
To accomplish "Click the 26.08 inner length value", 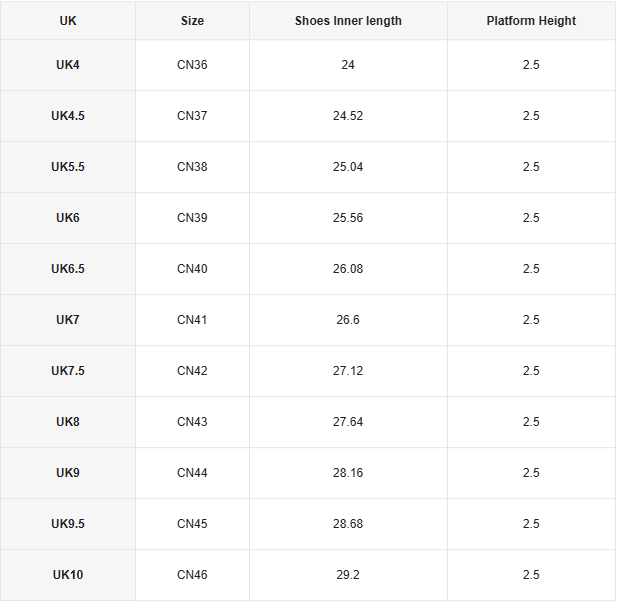I will 348,269.
